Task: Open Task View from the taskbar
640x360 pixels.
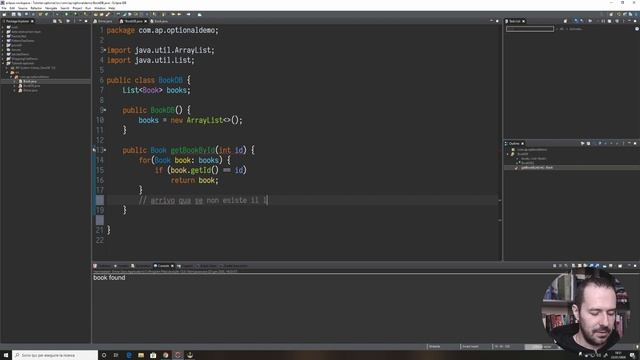Action: pyautogui.click(x=116, y=355)
